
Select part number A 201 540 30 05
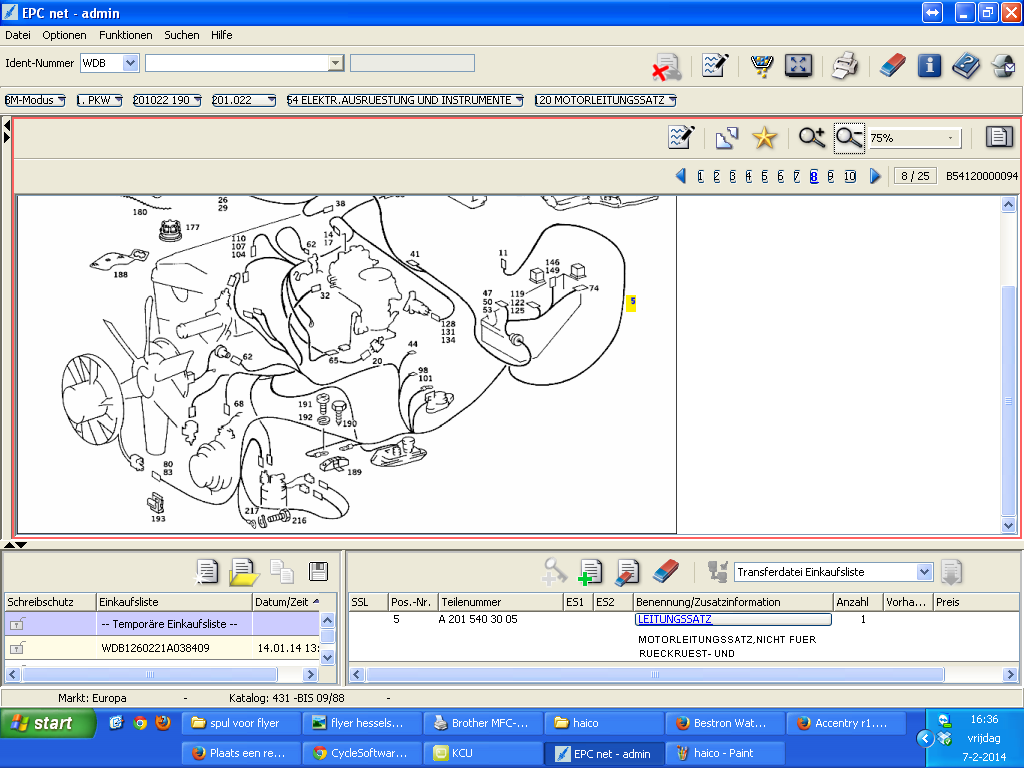pyautogui.click(x=478, y=619)
